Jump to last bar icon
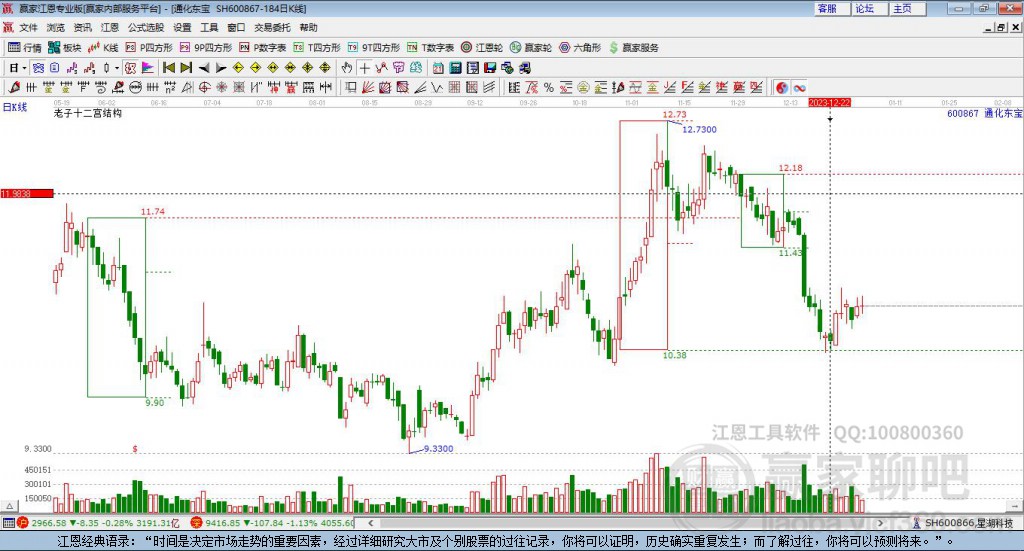 pyautogui.click(x=186, y=68)
